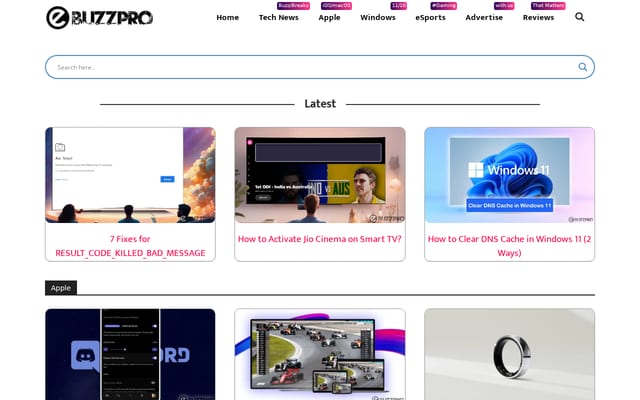
Task: Go to Tech News section
Action: (x=278, y=18)
